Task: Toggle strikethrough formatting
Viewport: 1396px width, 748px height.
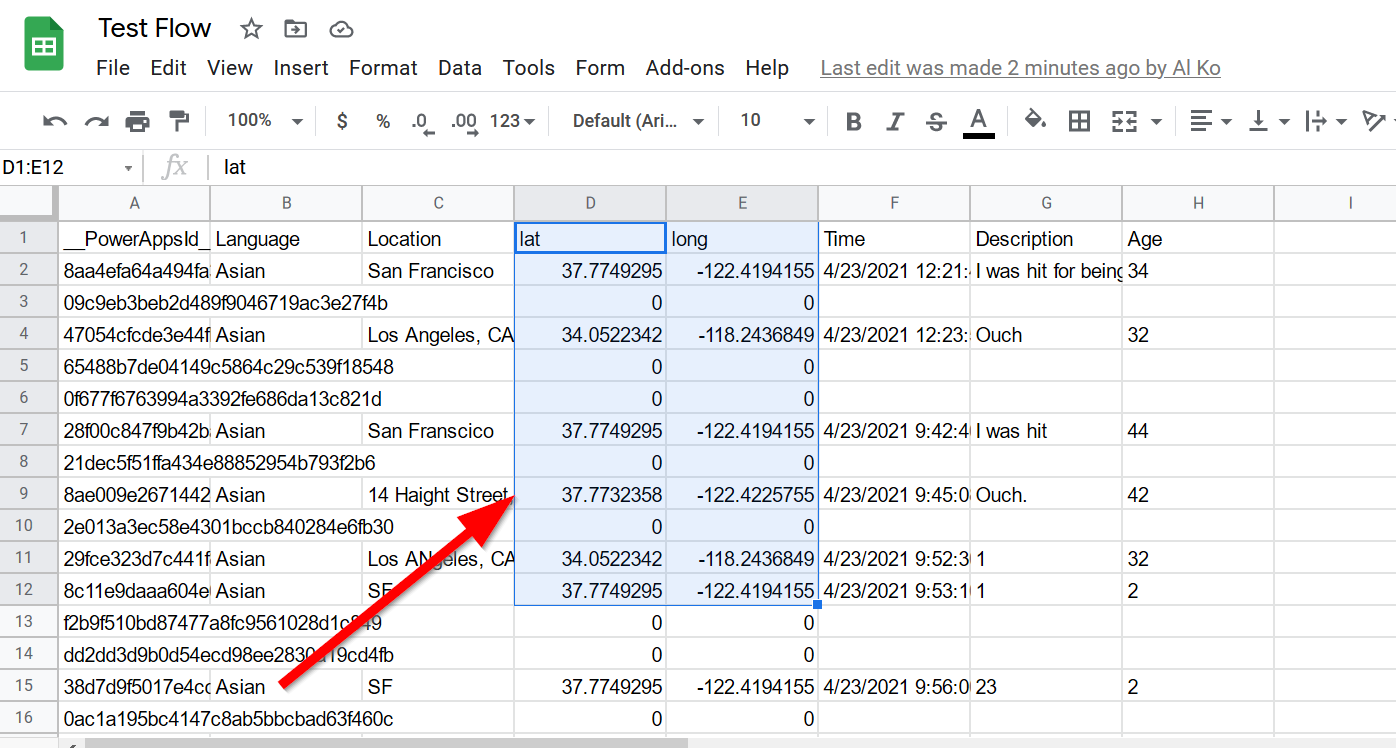Action: (936, 122)
